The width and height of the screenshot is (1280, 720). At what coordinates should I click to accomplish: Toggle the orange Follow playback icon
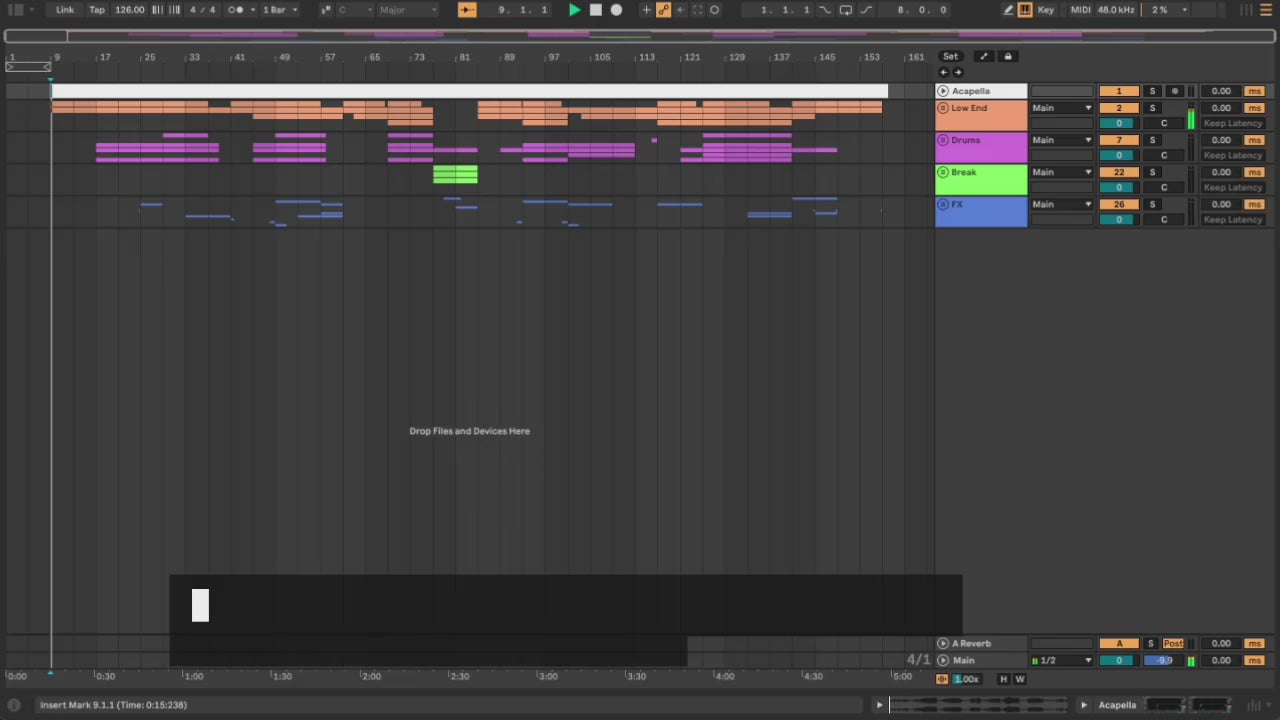467,10
